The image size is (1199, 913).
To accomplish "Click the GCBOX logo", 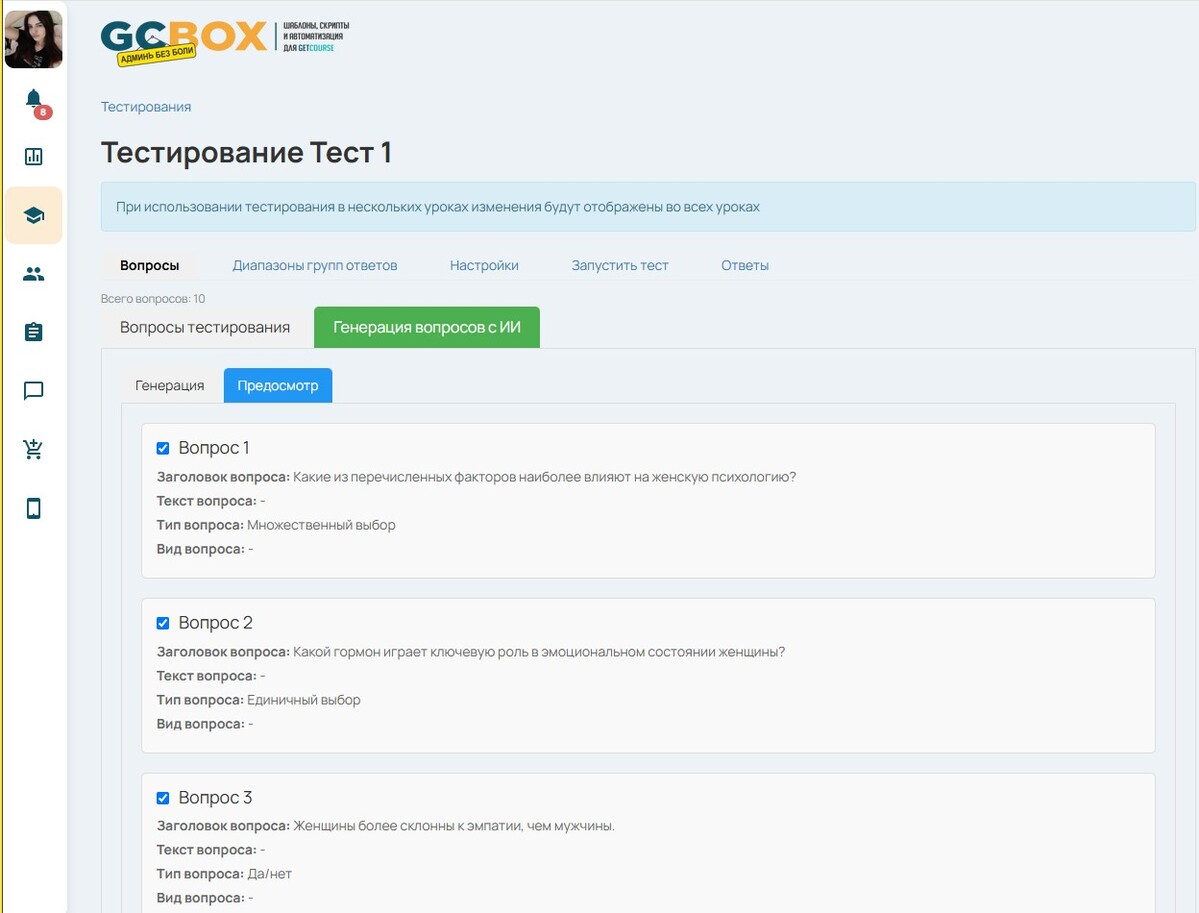I will pyautogui.click(x=185, y=40).
